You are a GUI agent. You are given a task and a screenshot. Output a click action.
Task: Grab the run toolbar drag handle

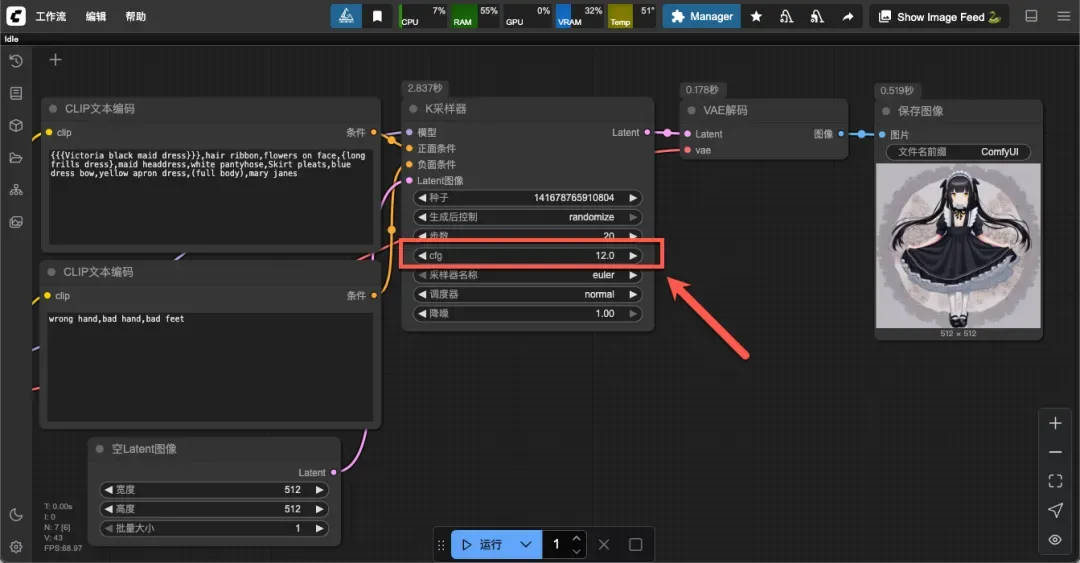442,544
